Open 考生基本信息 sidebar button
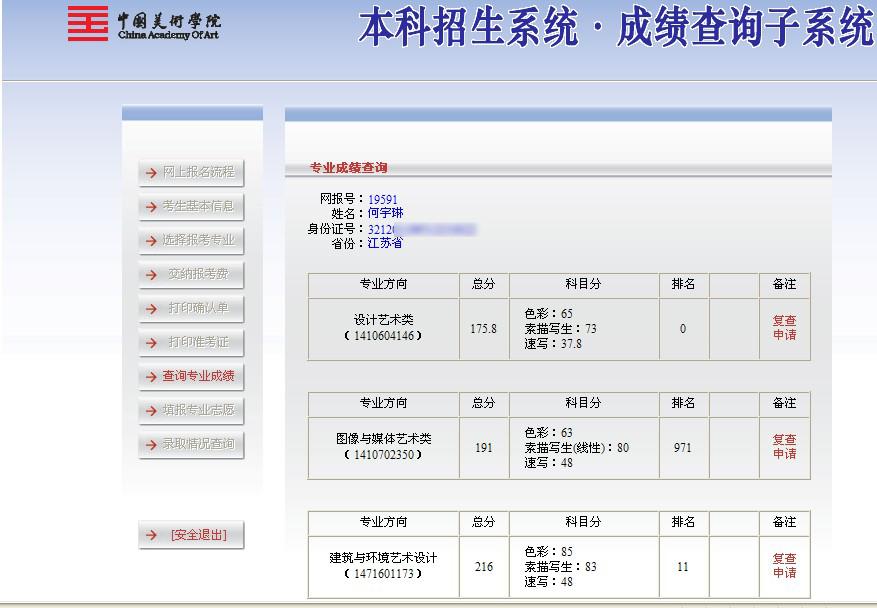Screen dimensions: 877x608 [x=191, y=207]
